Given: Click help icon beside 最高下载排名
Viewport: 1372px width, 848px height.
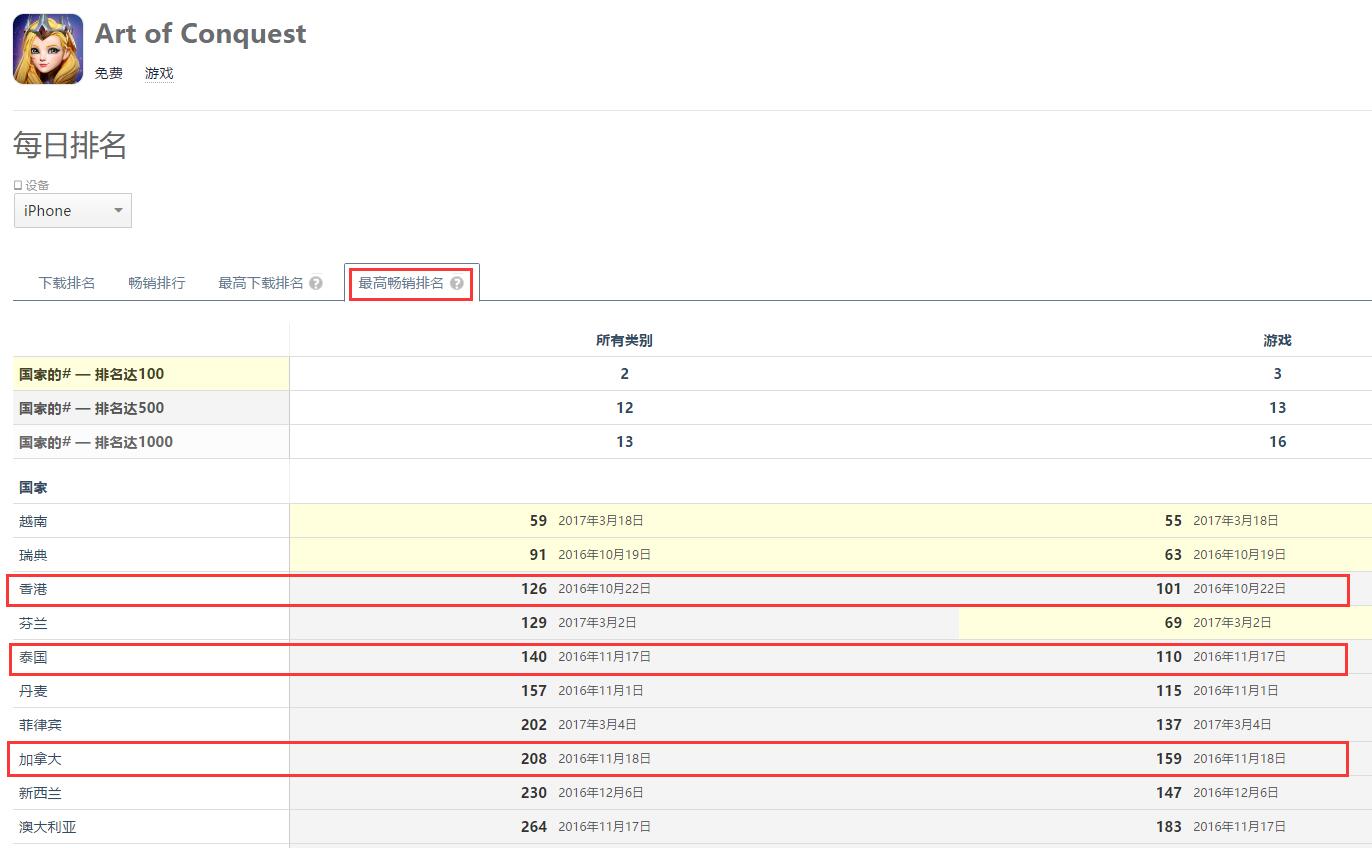Looking at the screenshot, I should 316,283.
